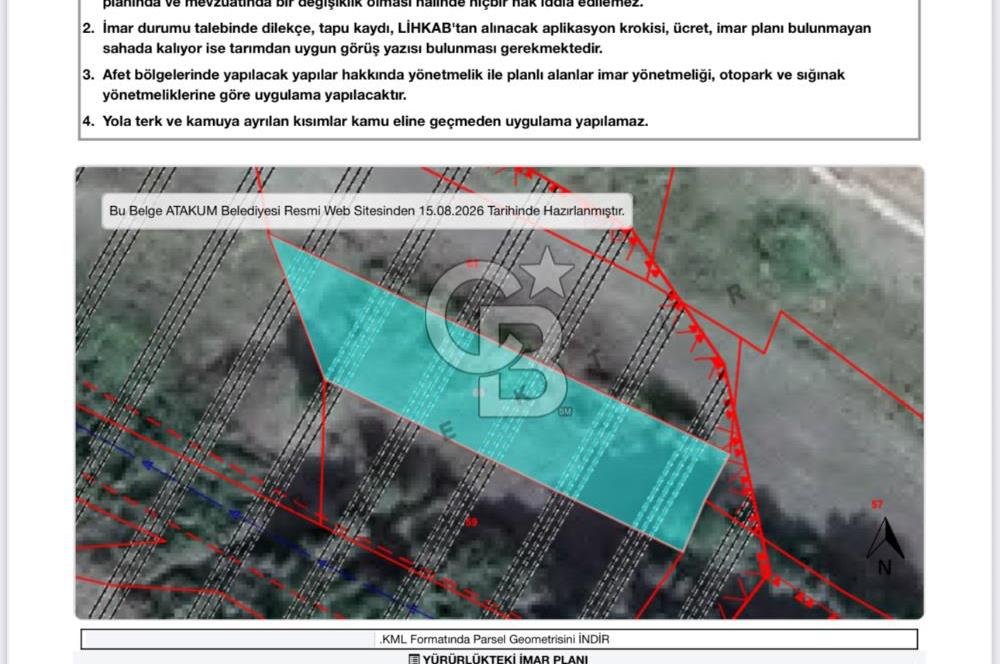Click parcel number 59 label on map
The image size is (1000, 664).
pos(471,522)
